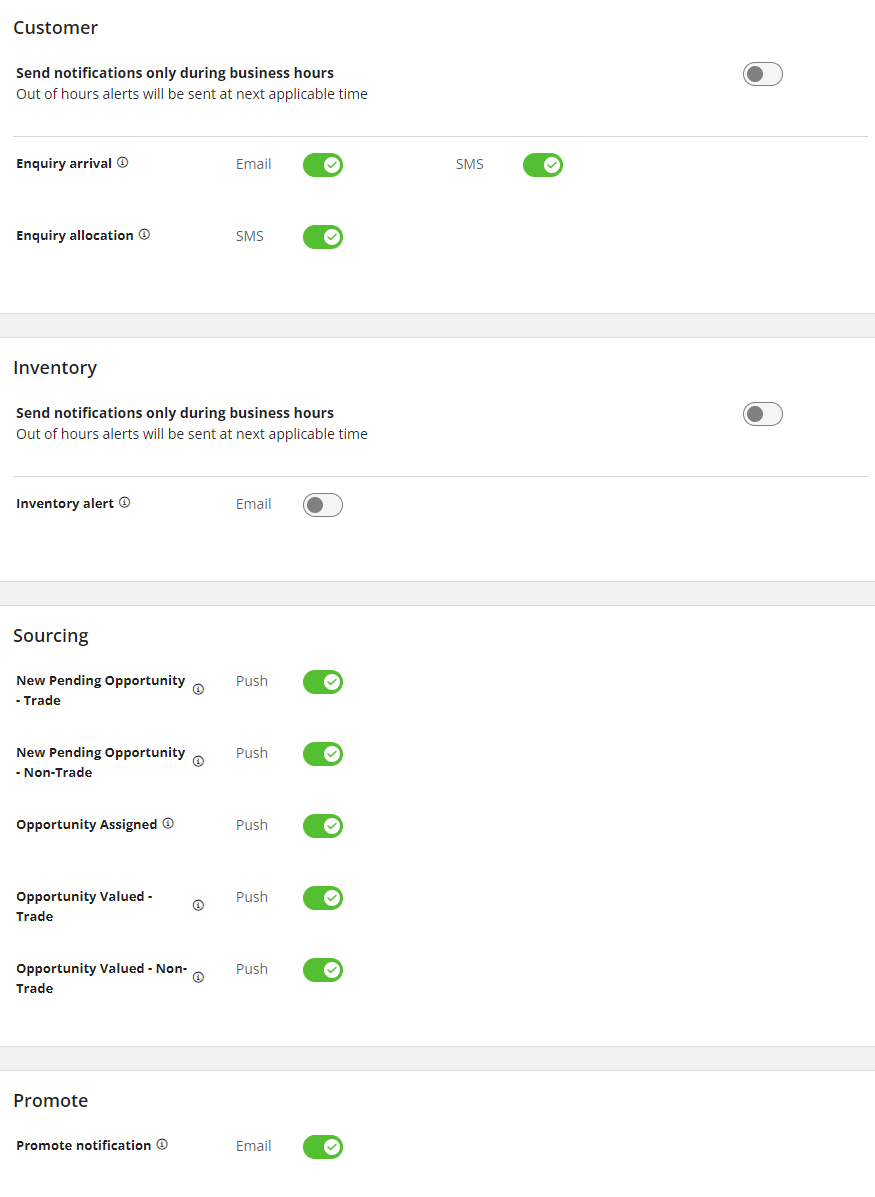Turn off Enquiry arrival Email toggle
Image resolution: width=875 pixels, height=1197 pixels.
[x=323, y=165]
